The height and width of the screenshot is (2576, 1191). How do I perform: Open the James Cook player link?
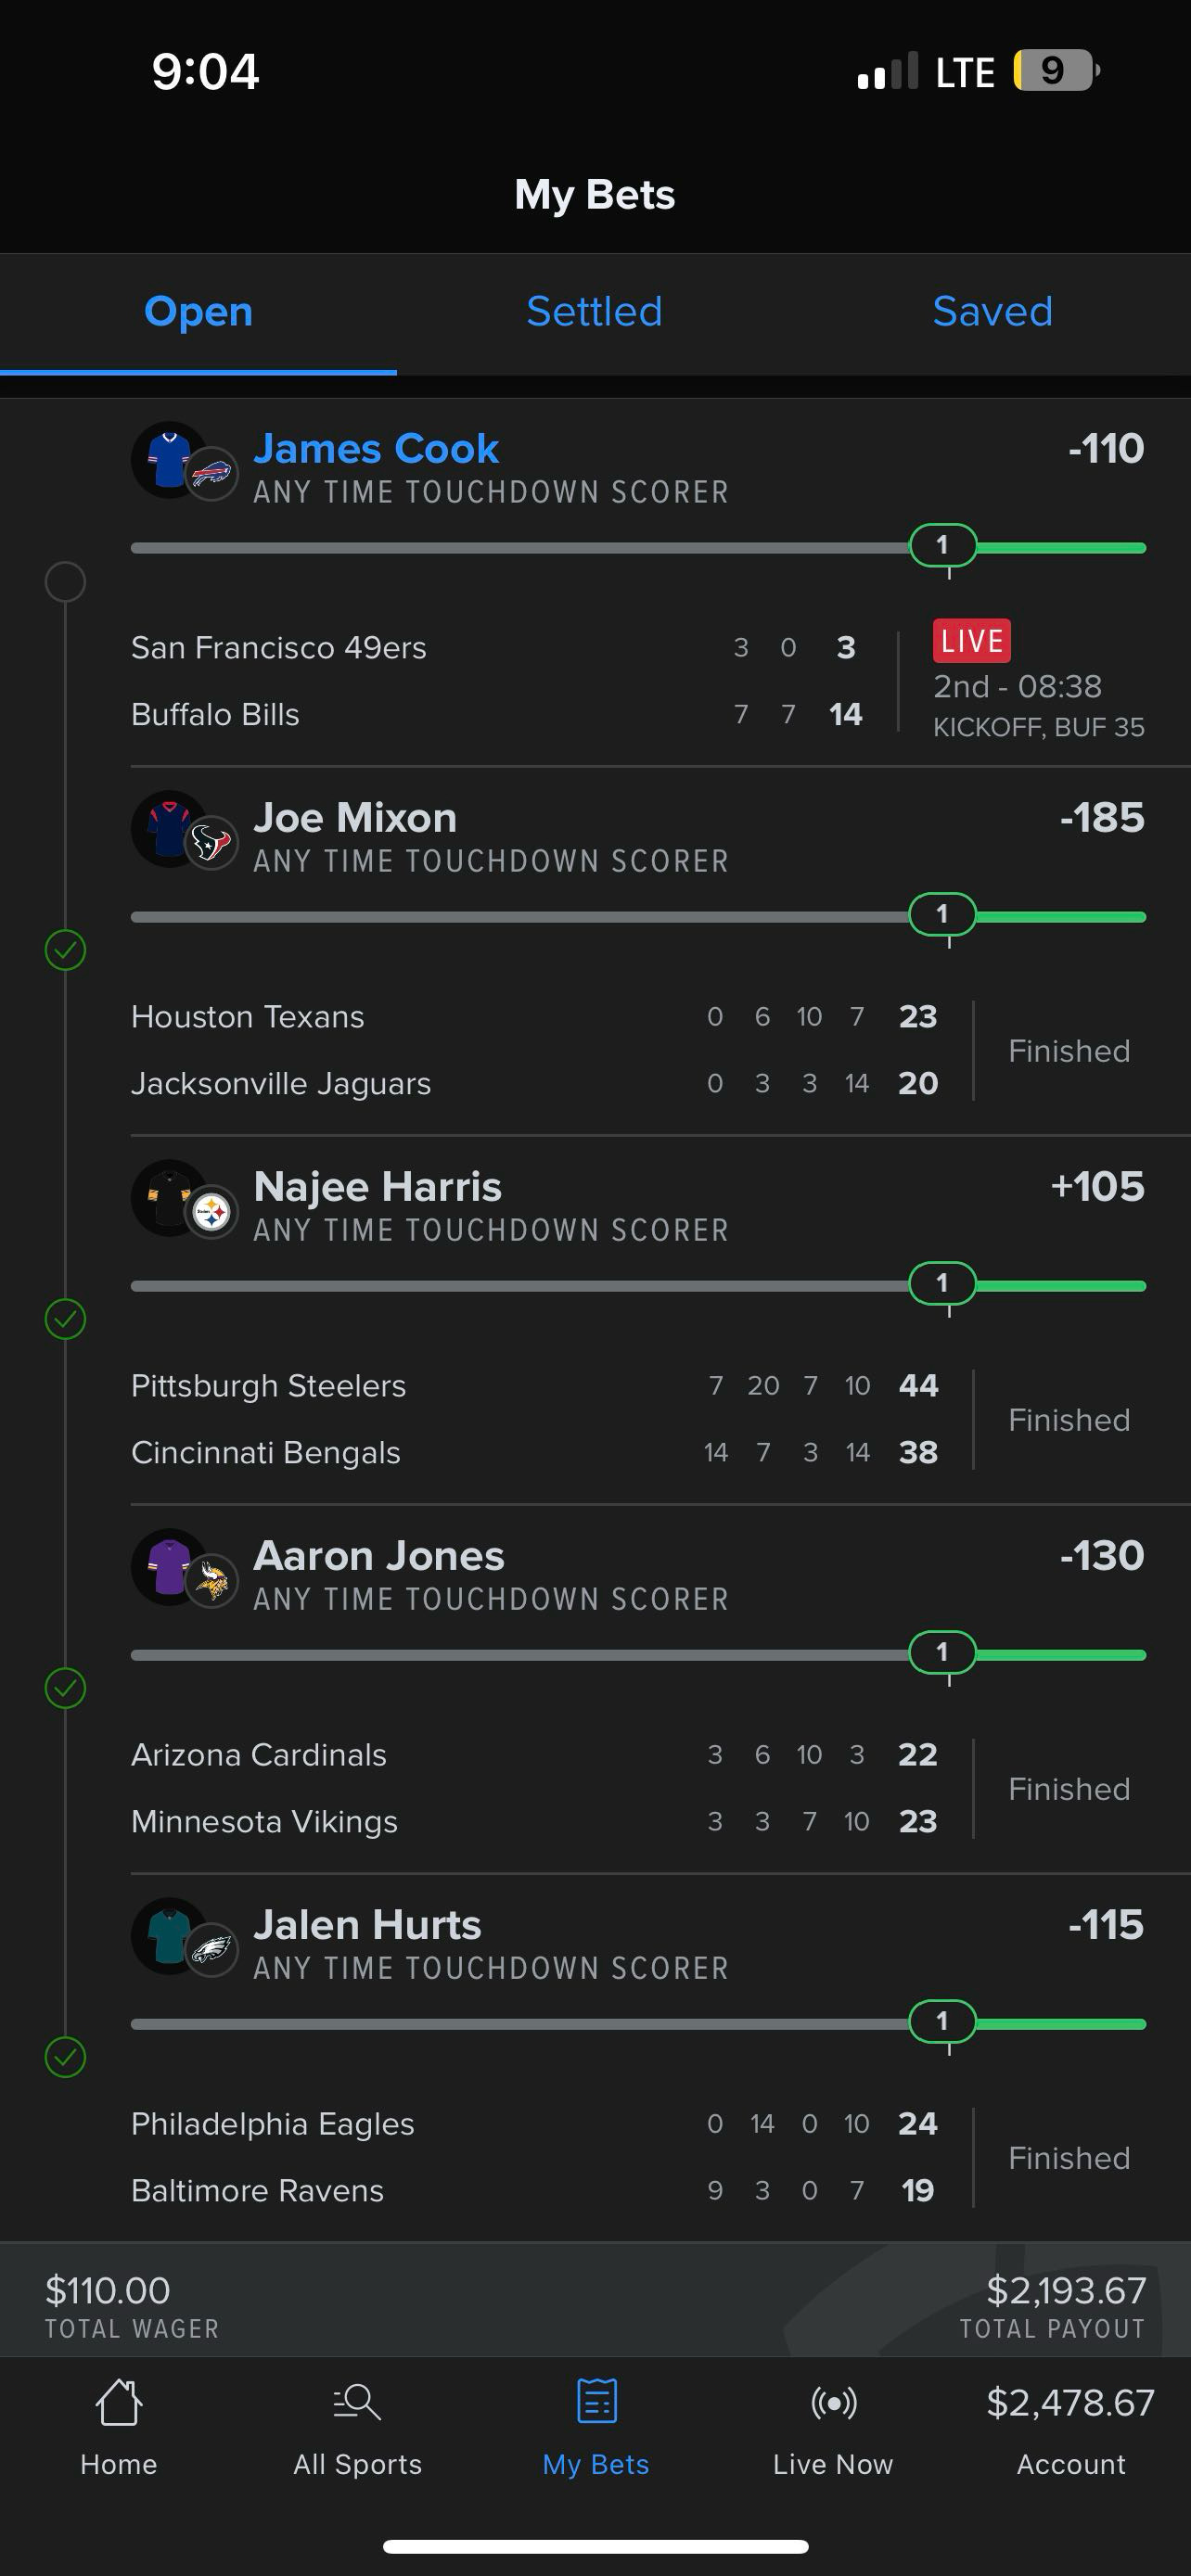tap(376, 449)
